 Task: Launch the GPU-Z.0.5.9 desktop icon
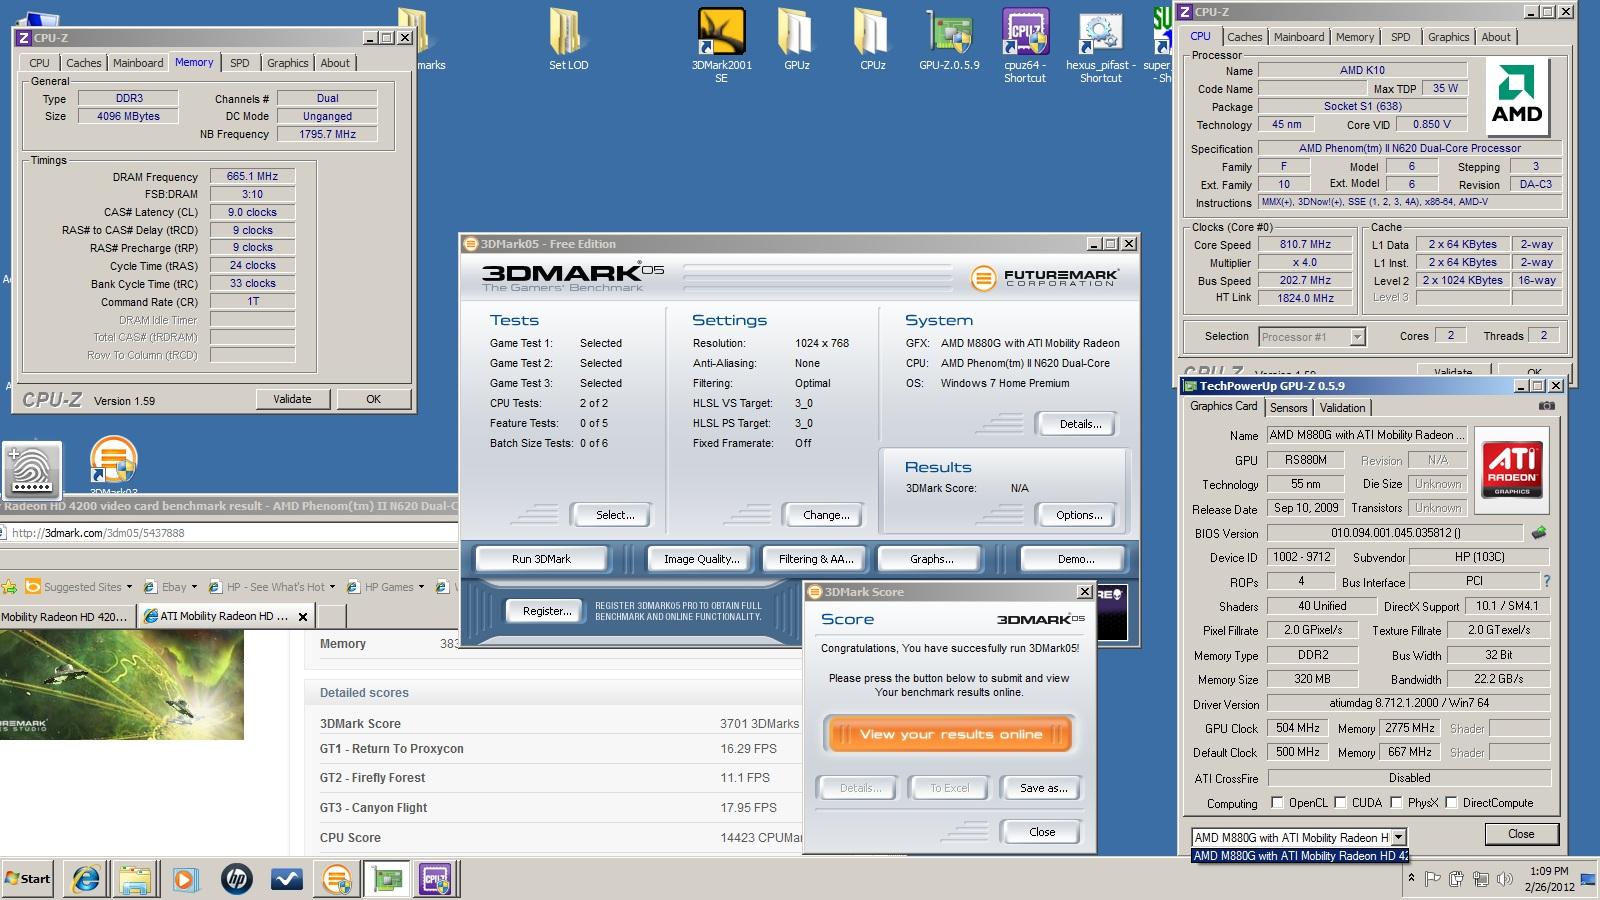pyautogui.click(x=950, y=40)
